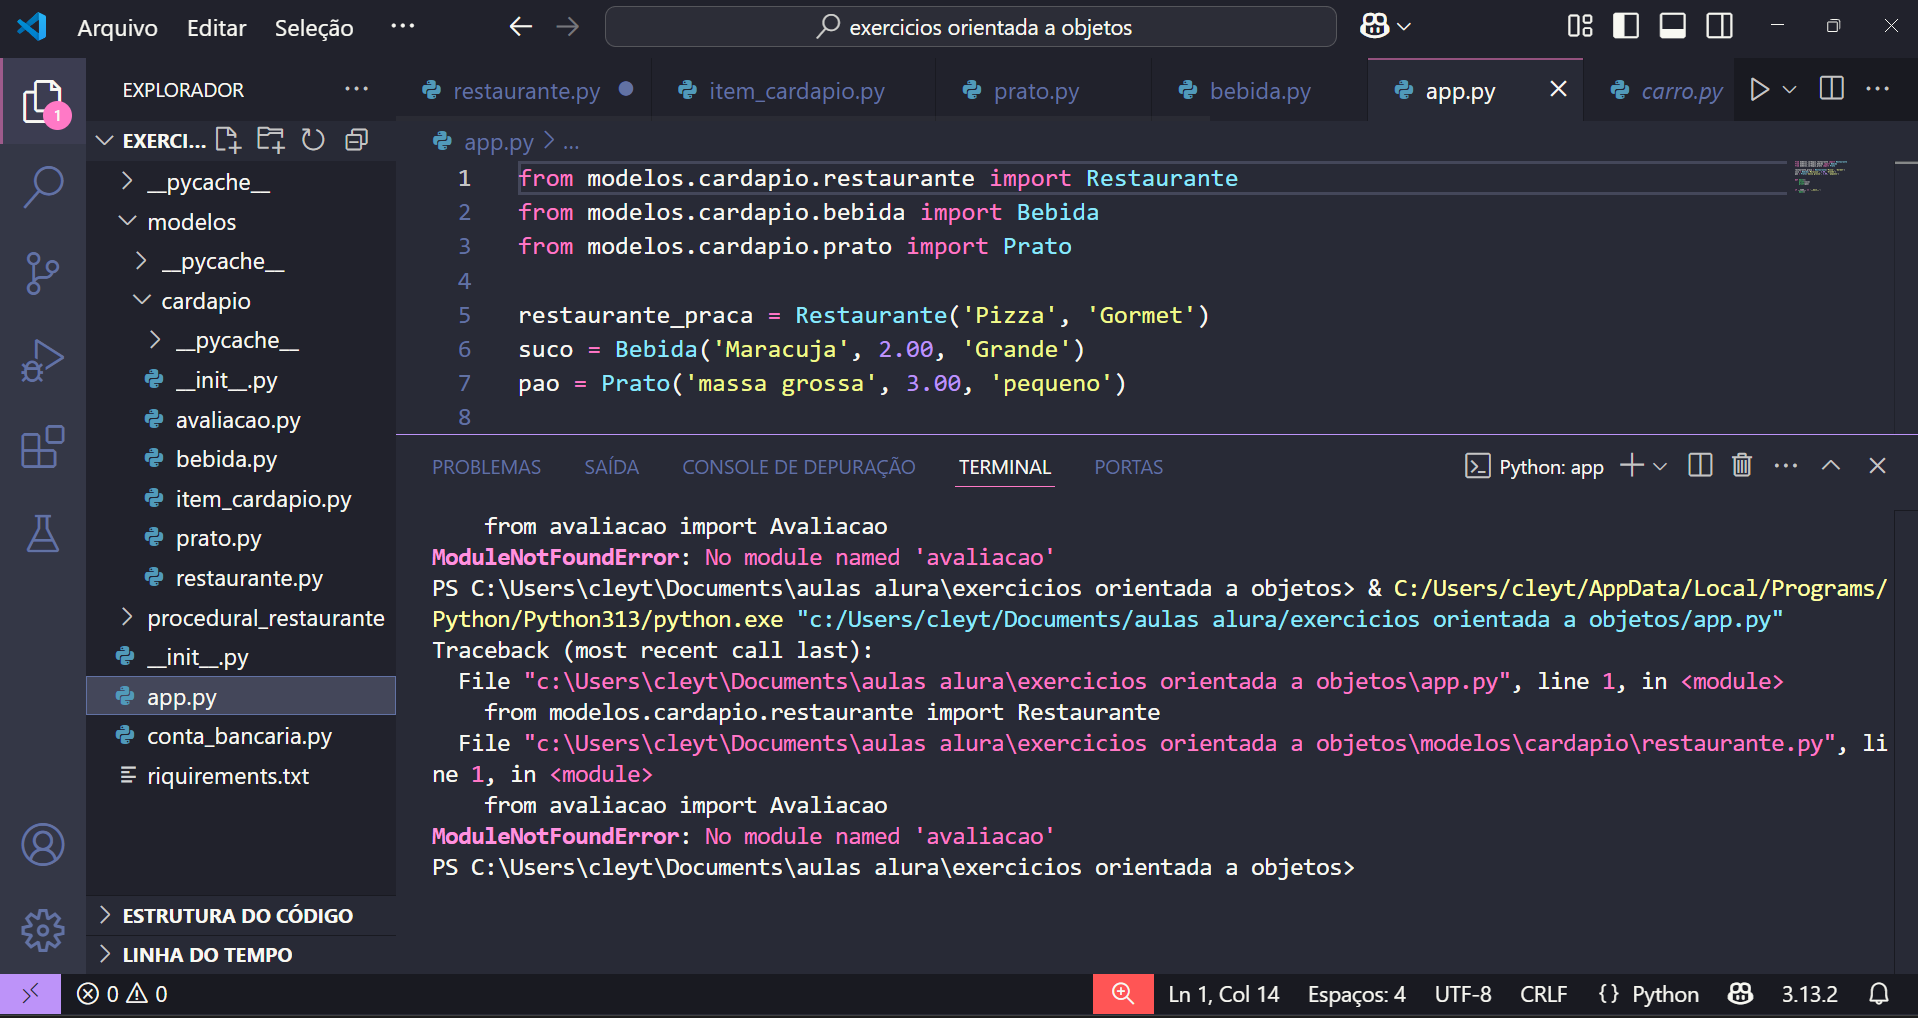Screen dimensions: 1918x1018
Task: Switch to the restaurante.py tab
Action: pos(526,91)
